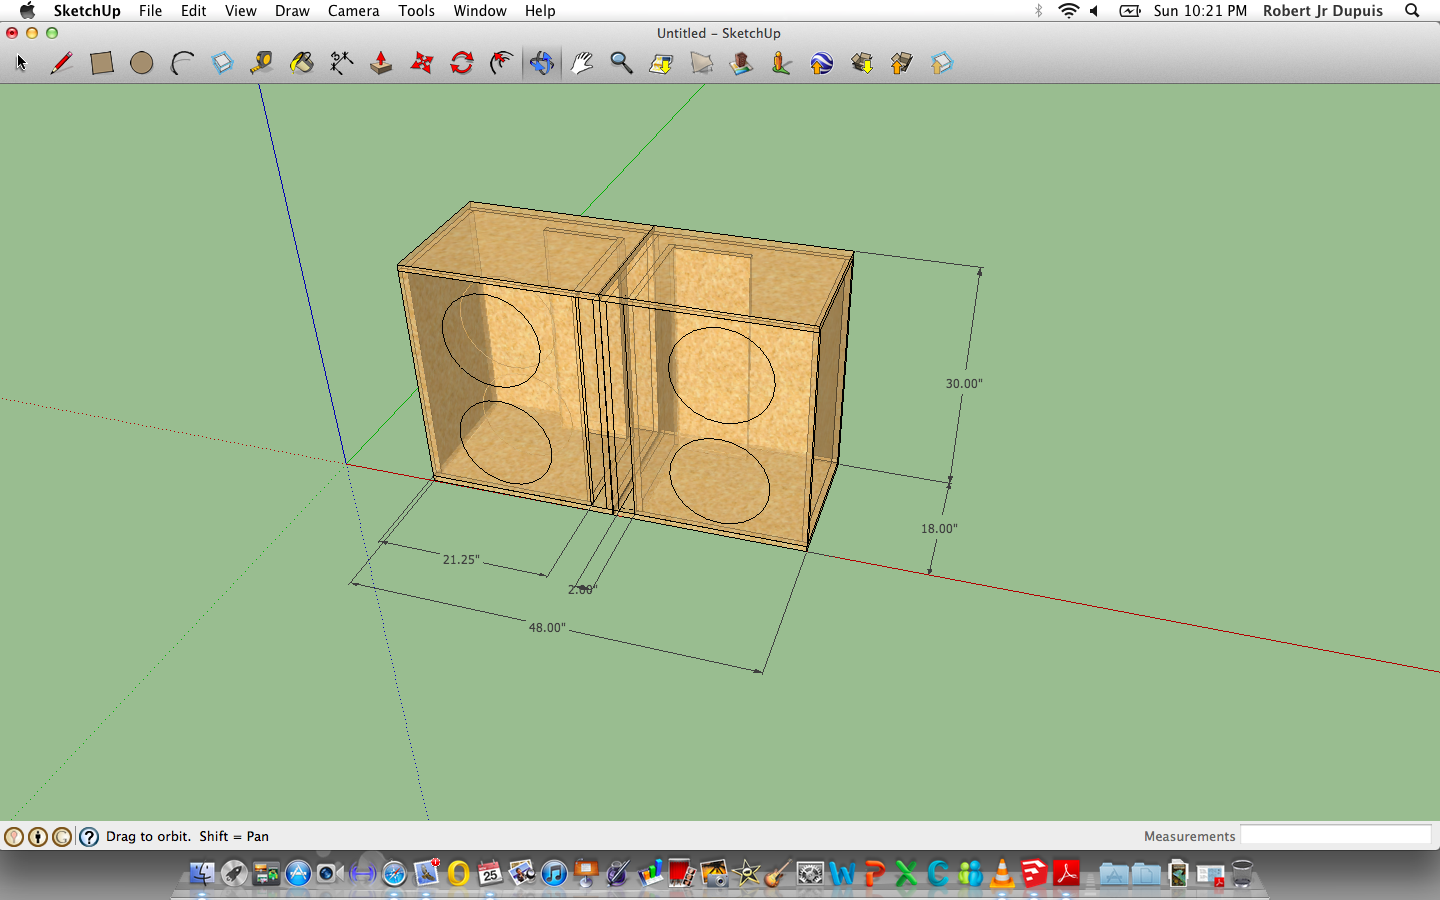Click the Zoom magnifier tool

[x=621, y=63]
